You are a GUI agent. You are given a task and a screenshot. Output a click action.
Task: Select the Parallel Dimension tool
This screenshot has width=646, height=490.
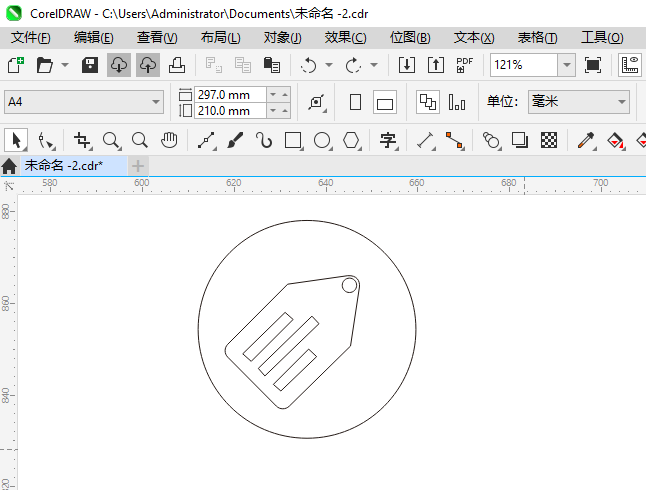(x=426, y=141)
